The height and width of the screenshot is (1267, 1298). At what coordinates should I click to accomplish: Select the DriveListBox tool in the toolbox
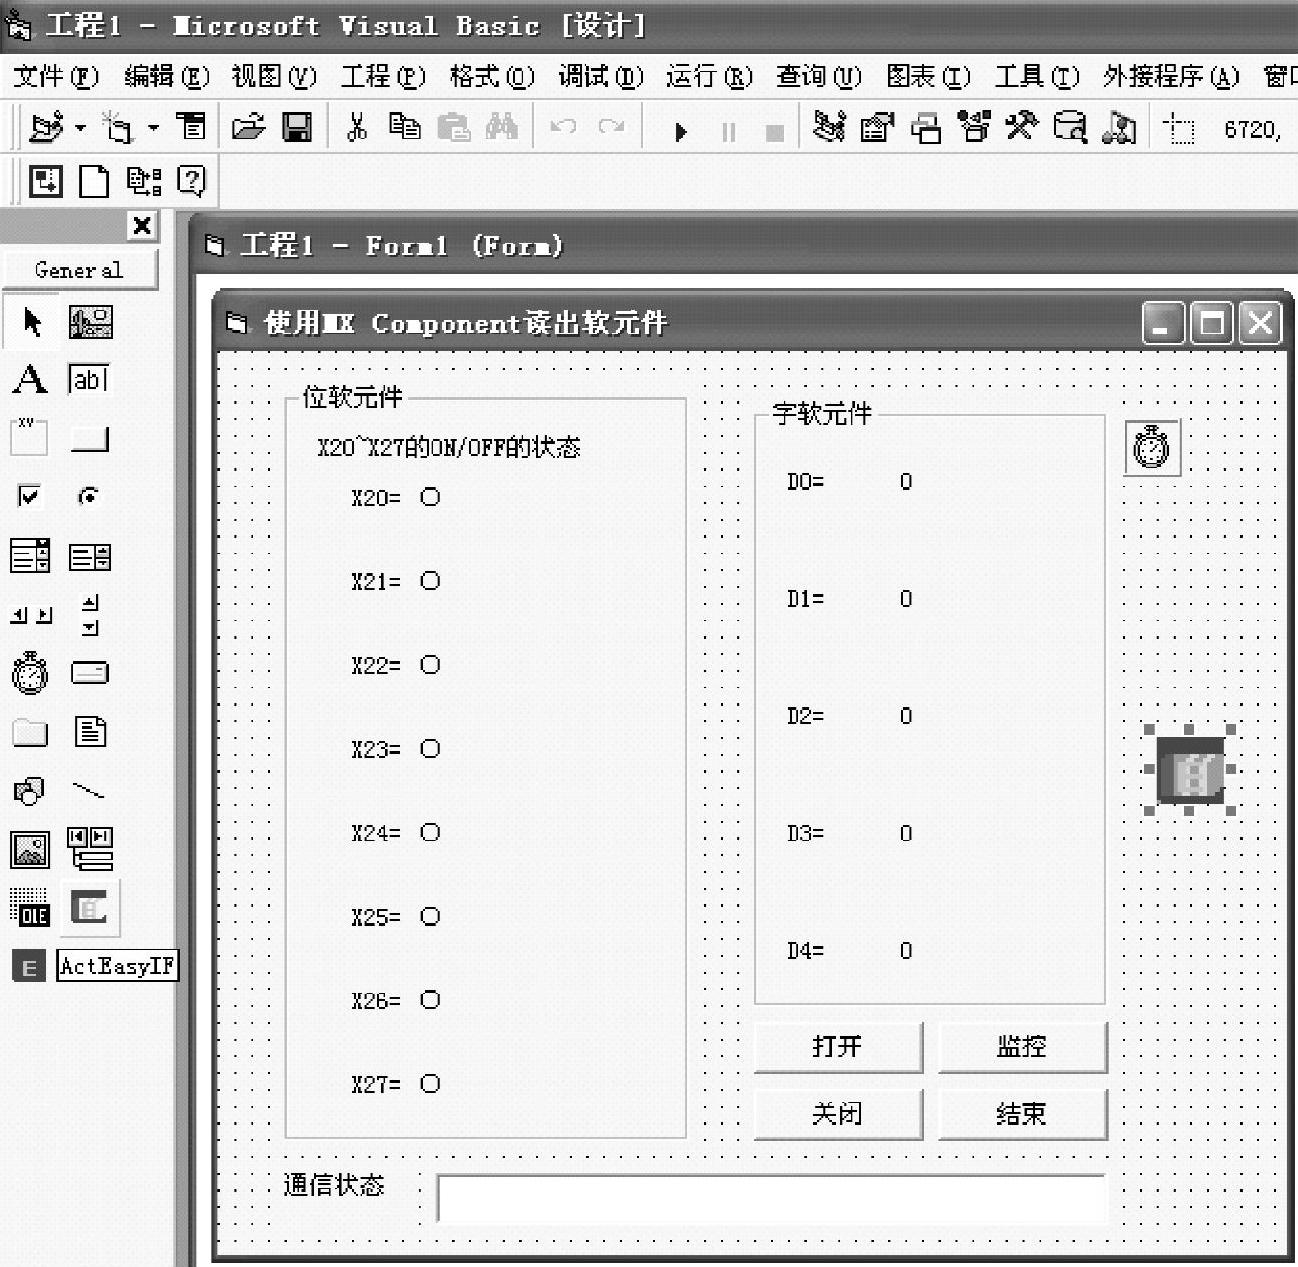point(90,673)
